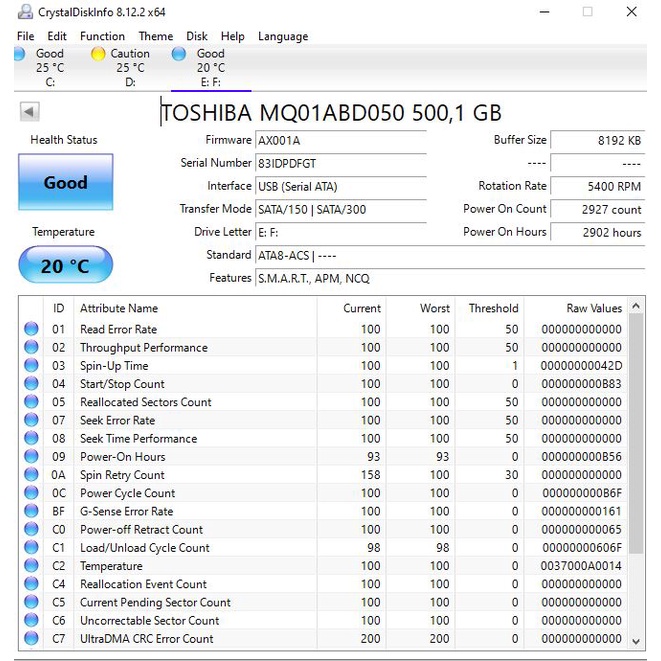Click the attribute list scrollbar down arrow

[636, 640]
